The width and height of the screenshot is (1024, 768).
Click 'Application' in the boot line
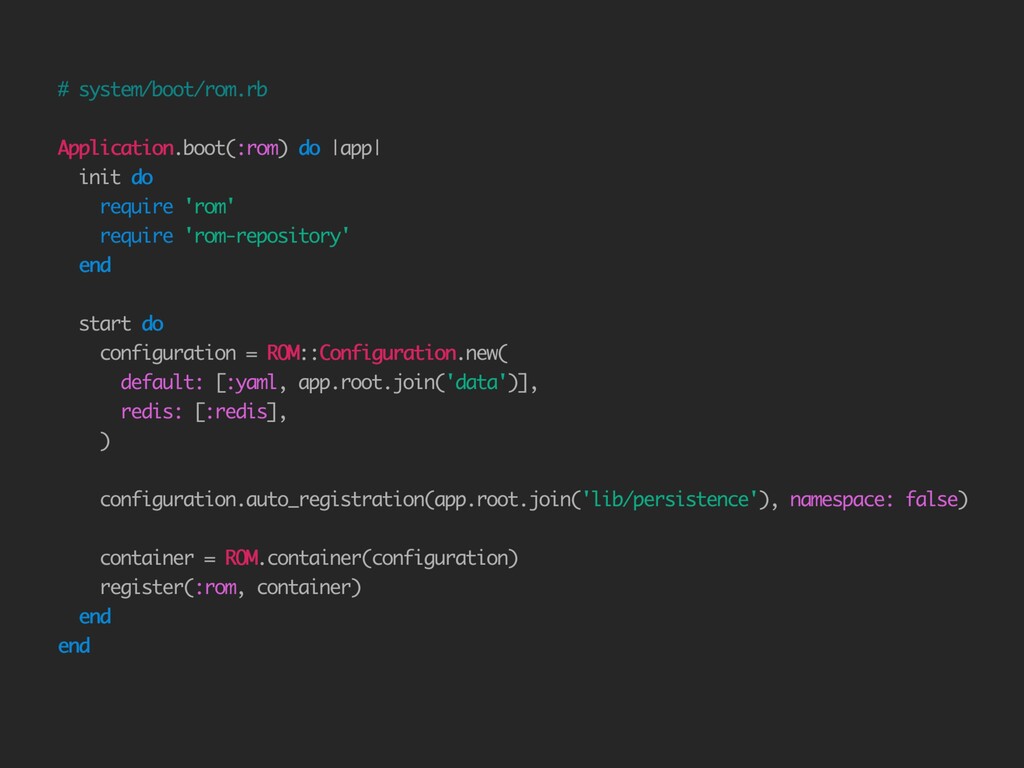tap(116, 148)
